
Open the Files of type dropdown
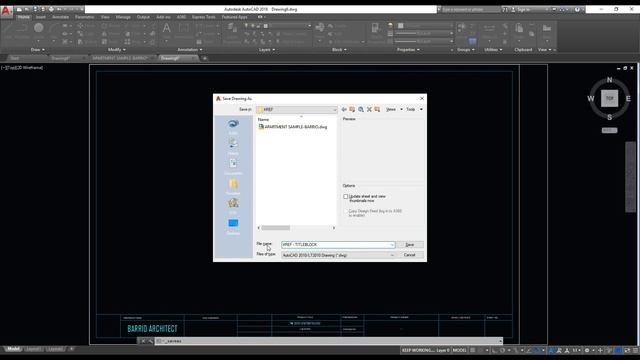click(338, 255)
